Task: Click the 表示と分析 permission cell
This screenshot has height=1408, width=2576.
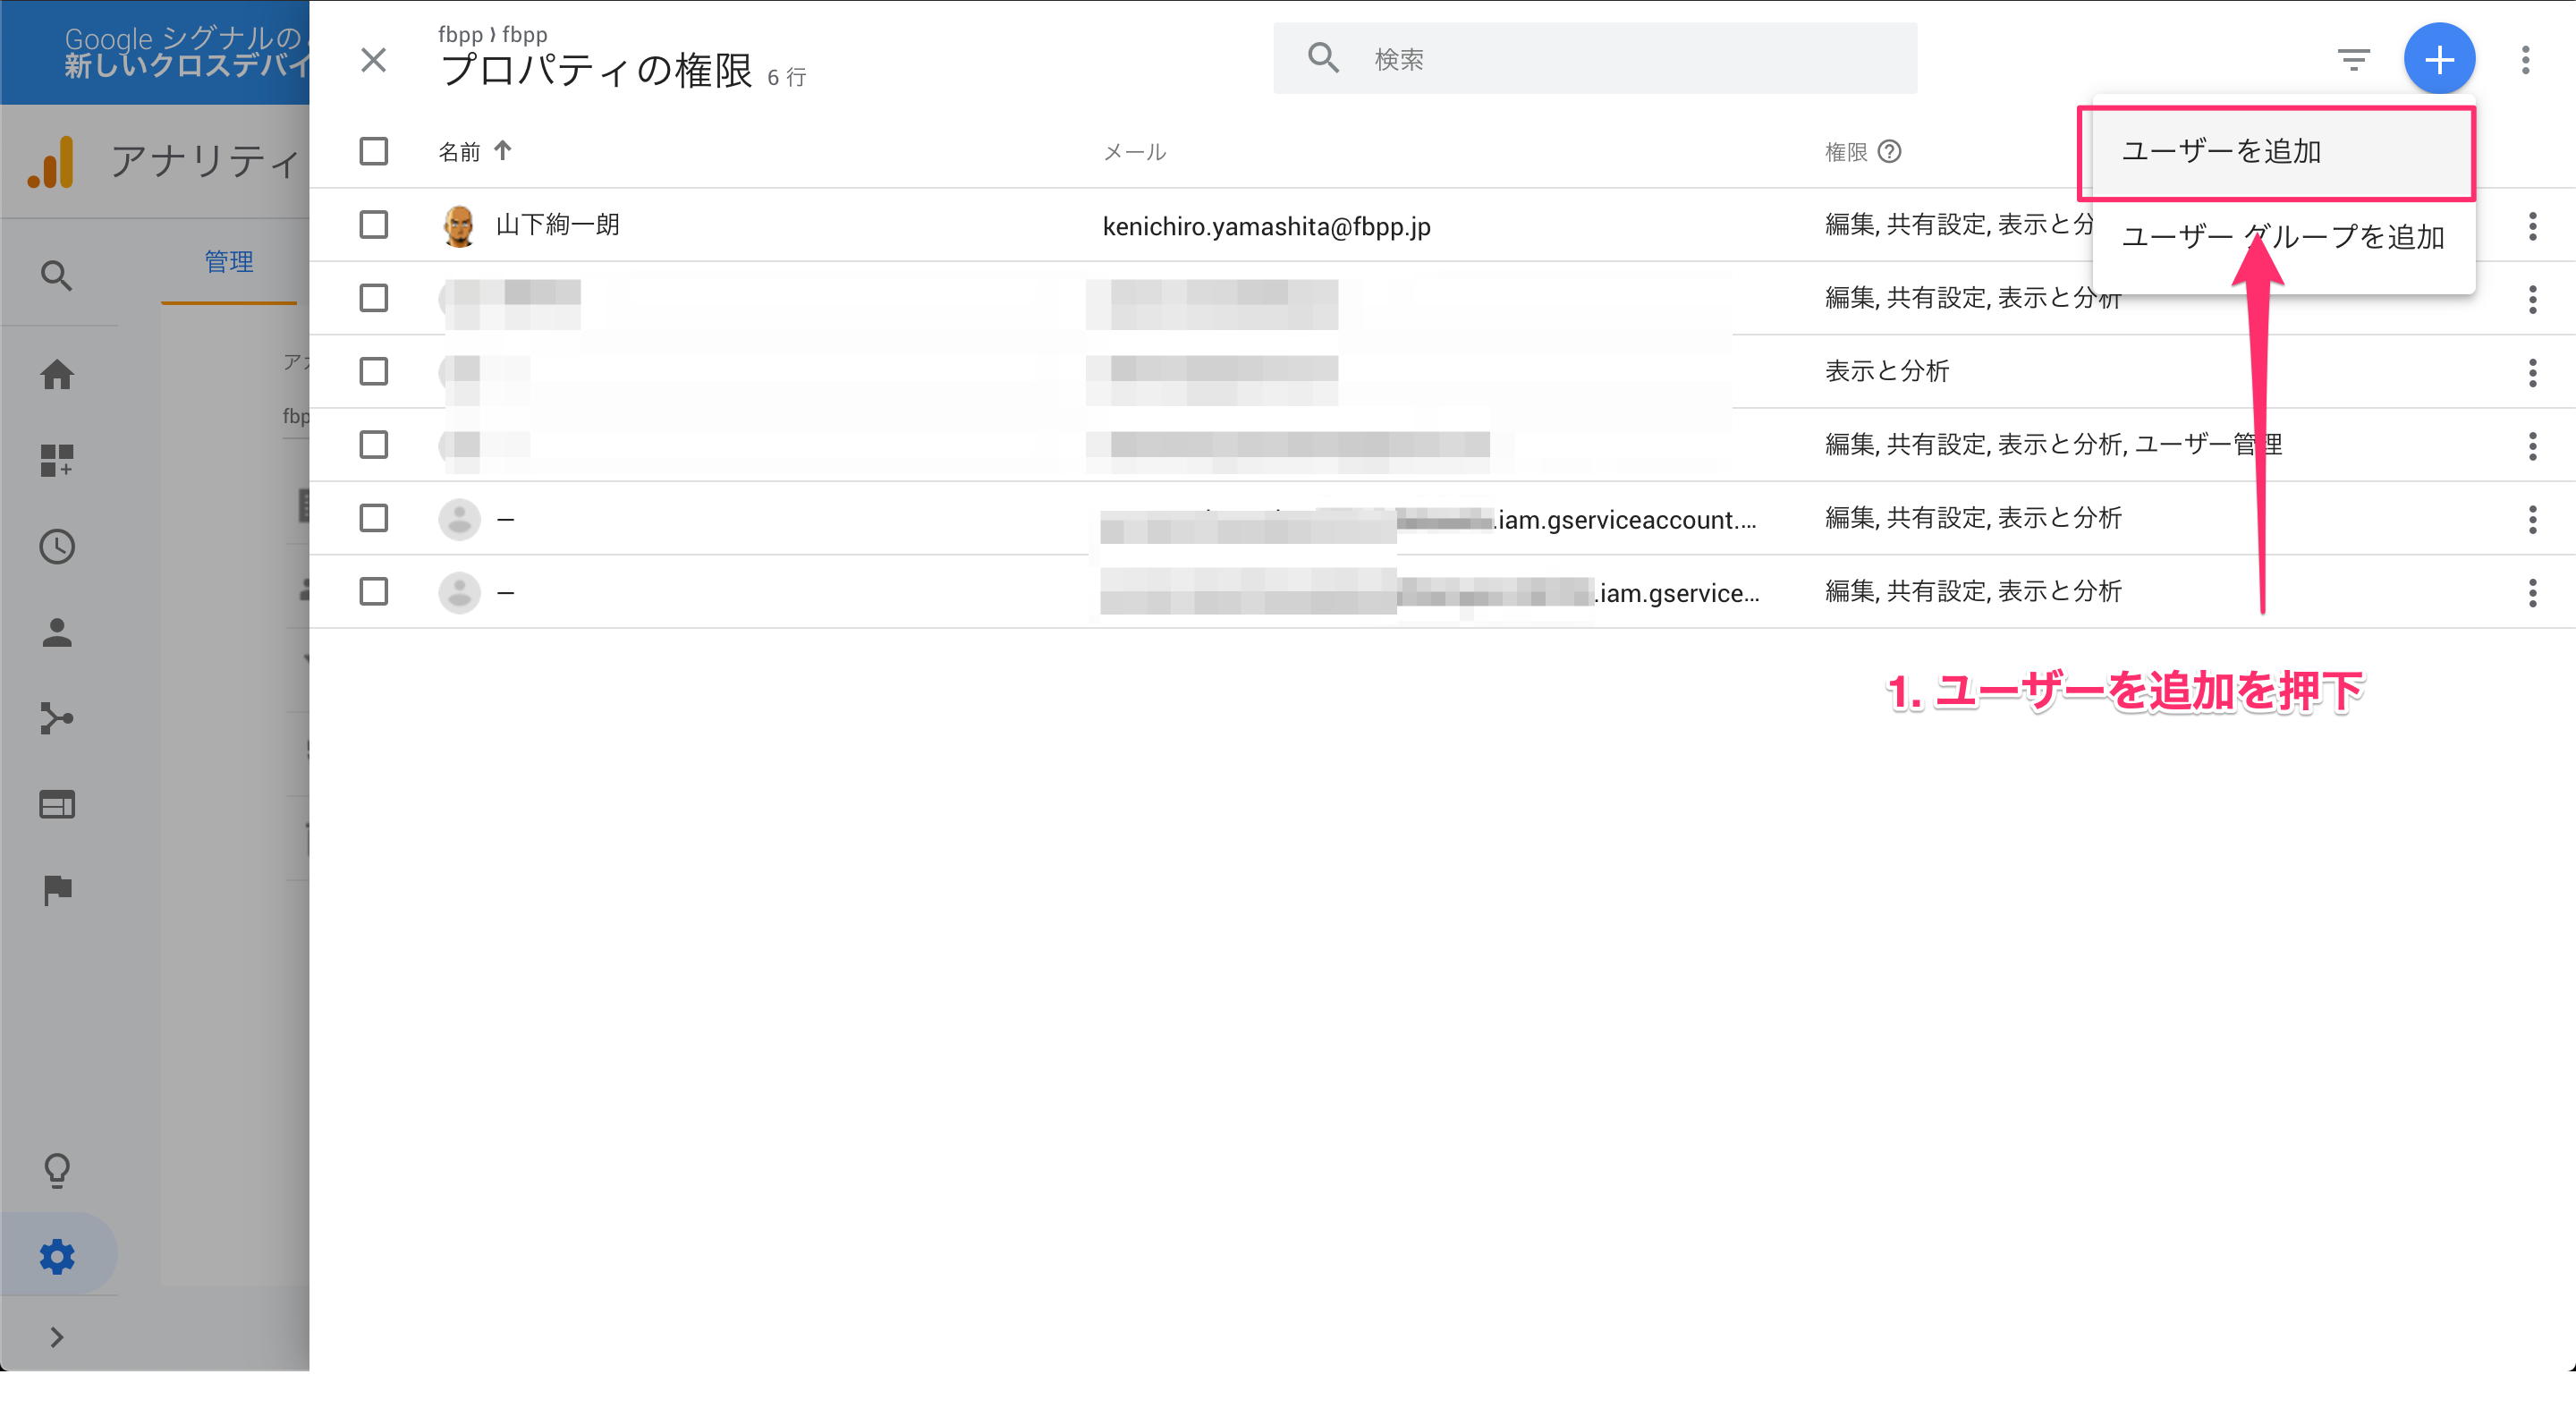Action: click(1886, 371)
